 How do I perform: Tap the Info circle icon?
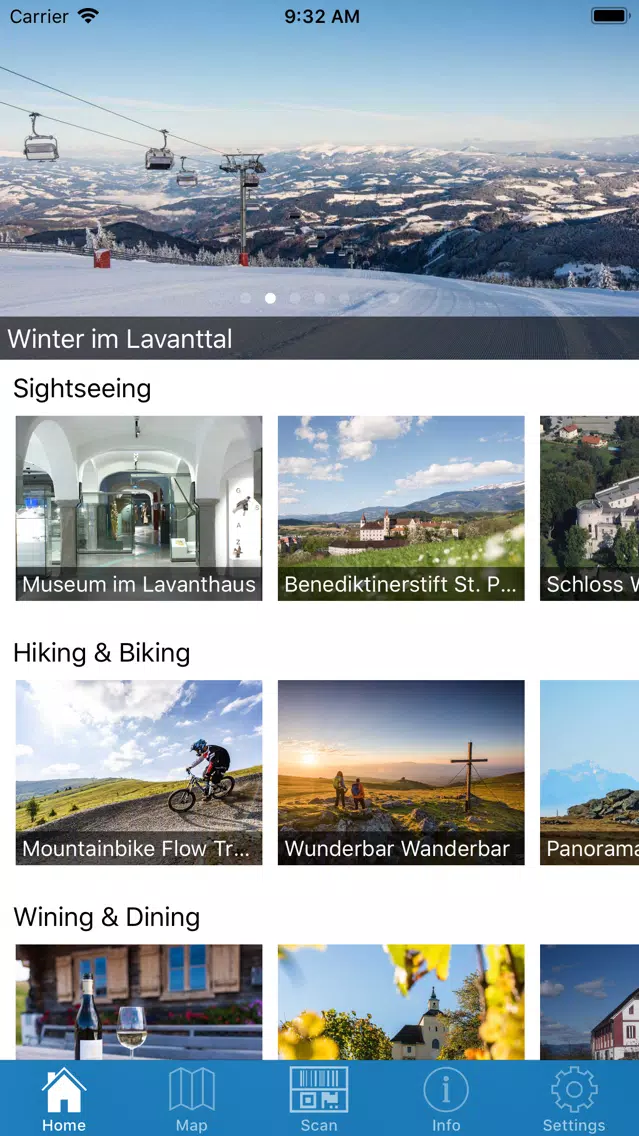446,1090
